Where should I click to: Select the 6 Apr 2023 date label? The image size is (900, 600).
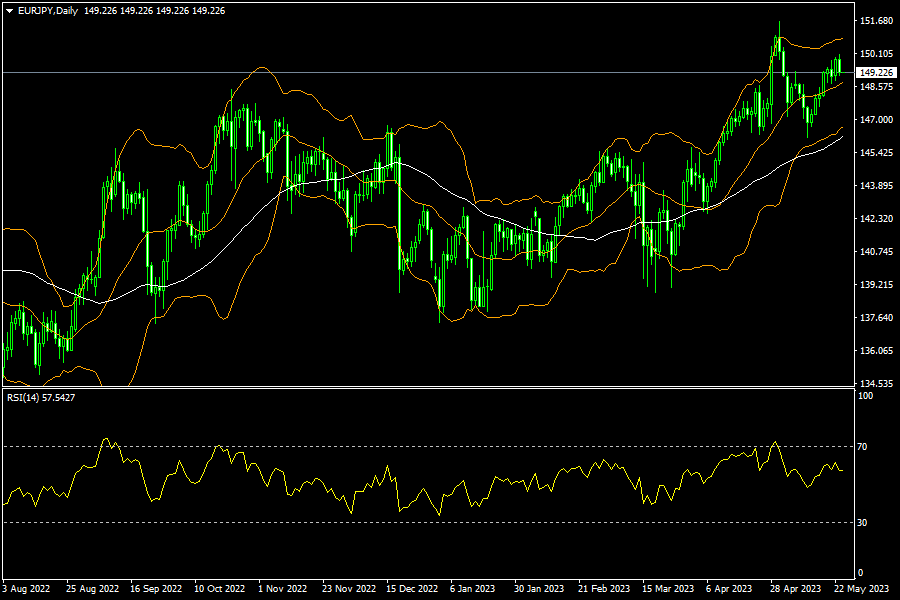coord(729,589)
